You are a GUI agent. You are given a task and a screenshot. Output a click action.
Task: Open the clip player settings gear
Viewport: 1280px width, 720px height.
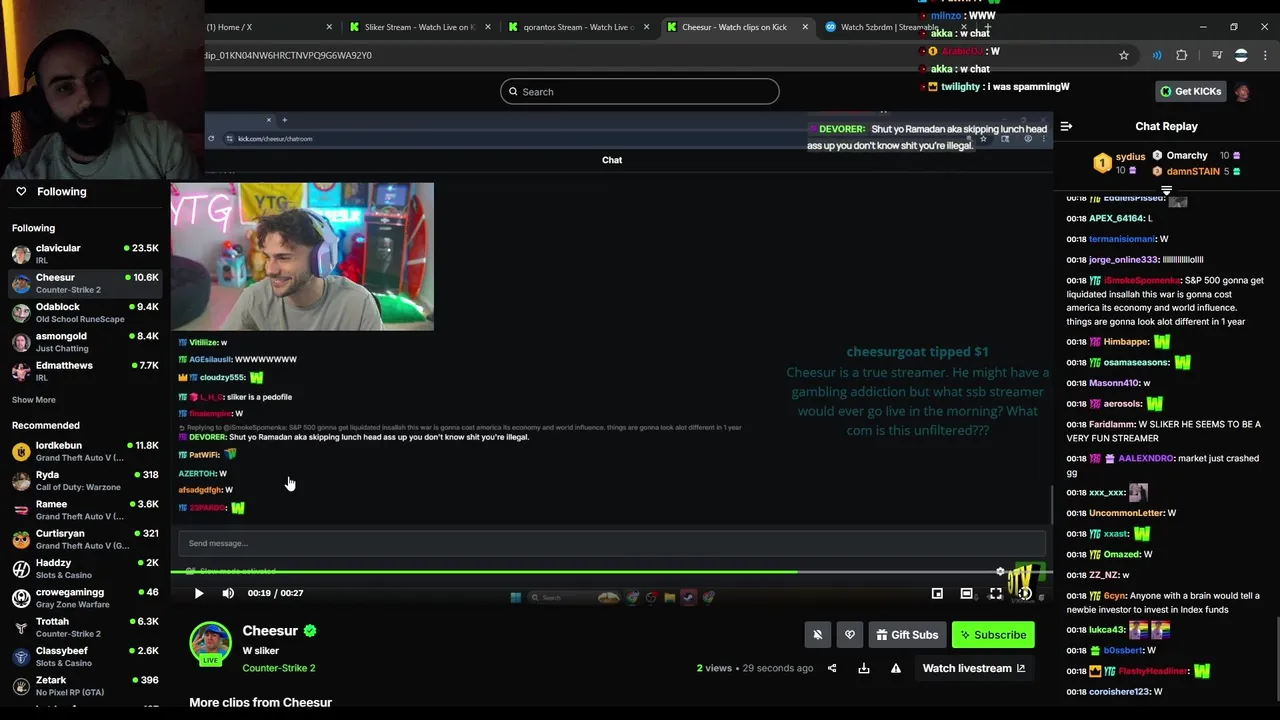(x=1000, y=572)
